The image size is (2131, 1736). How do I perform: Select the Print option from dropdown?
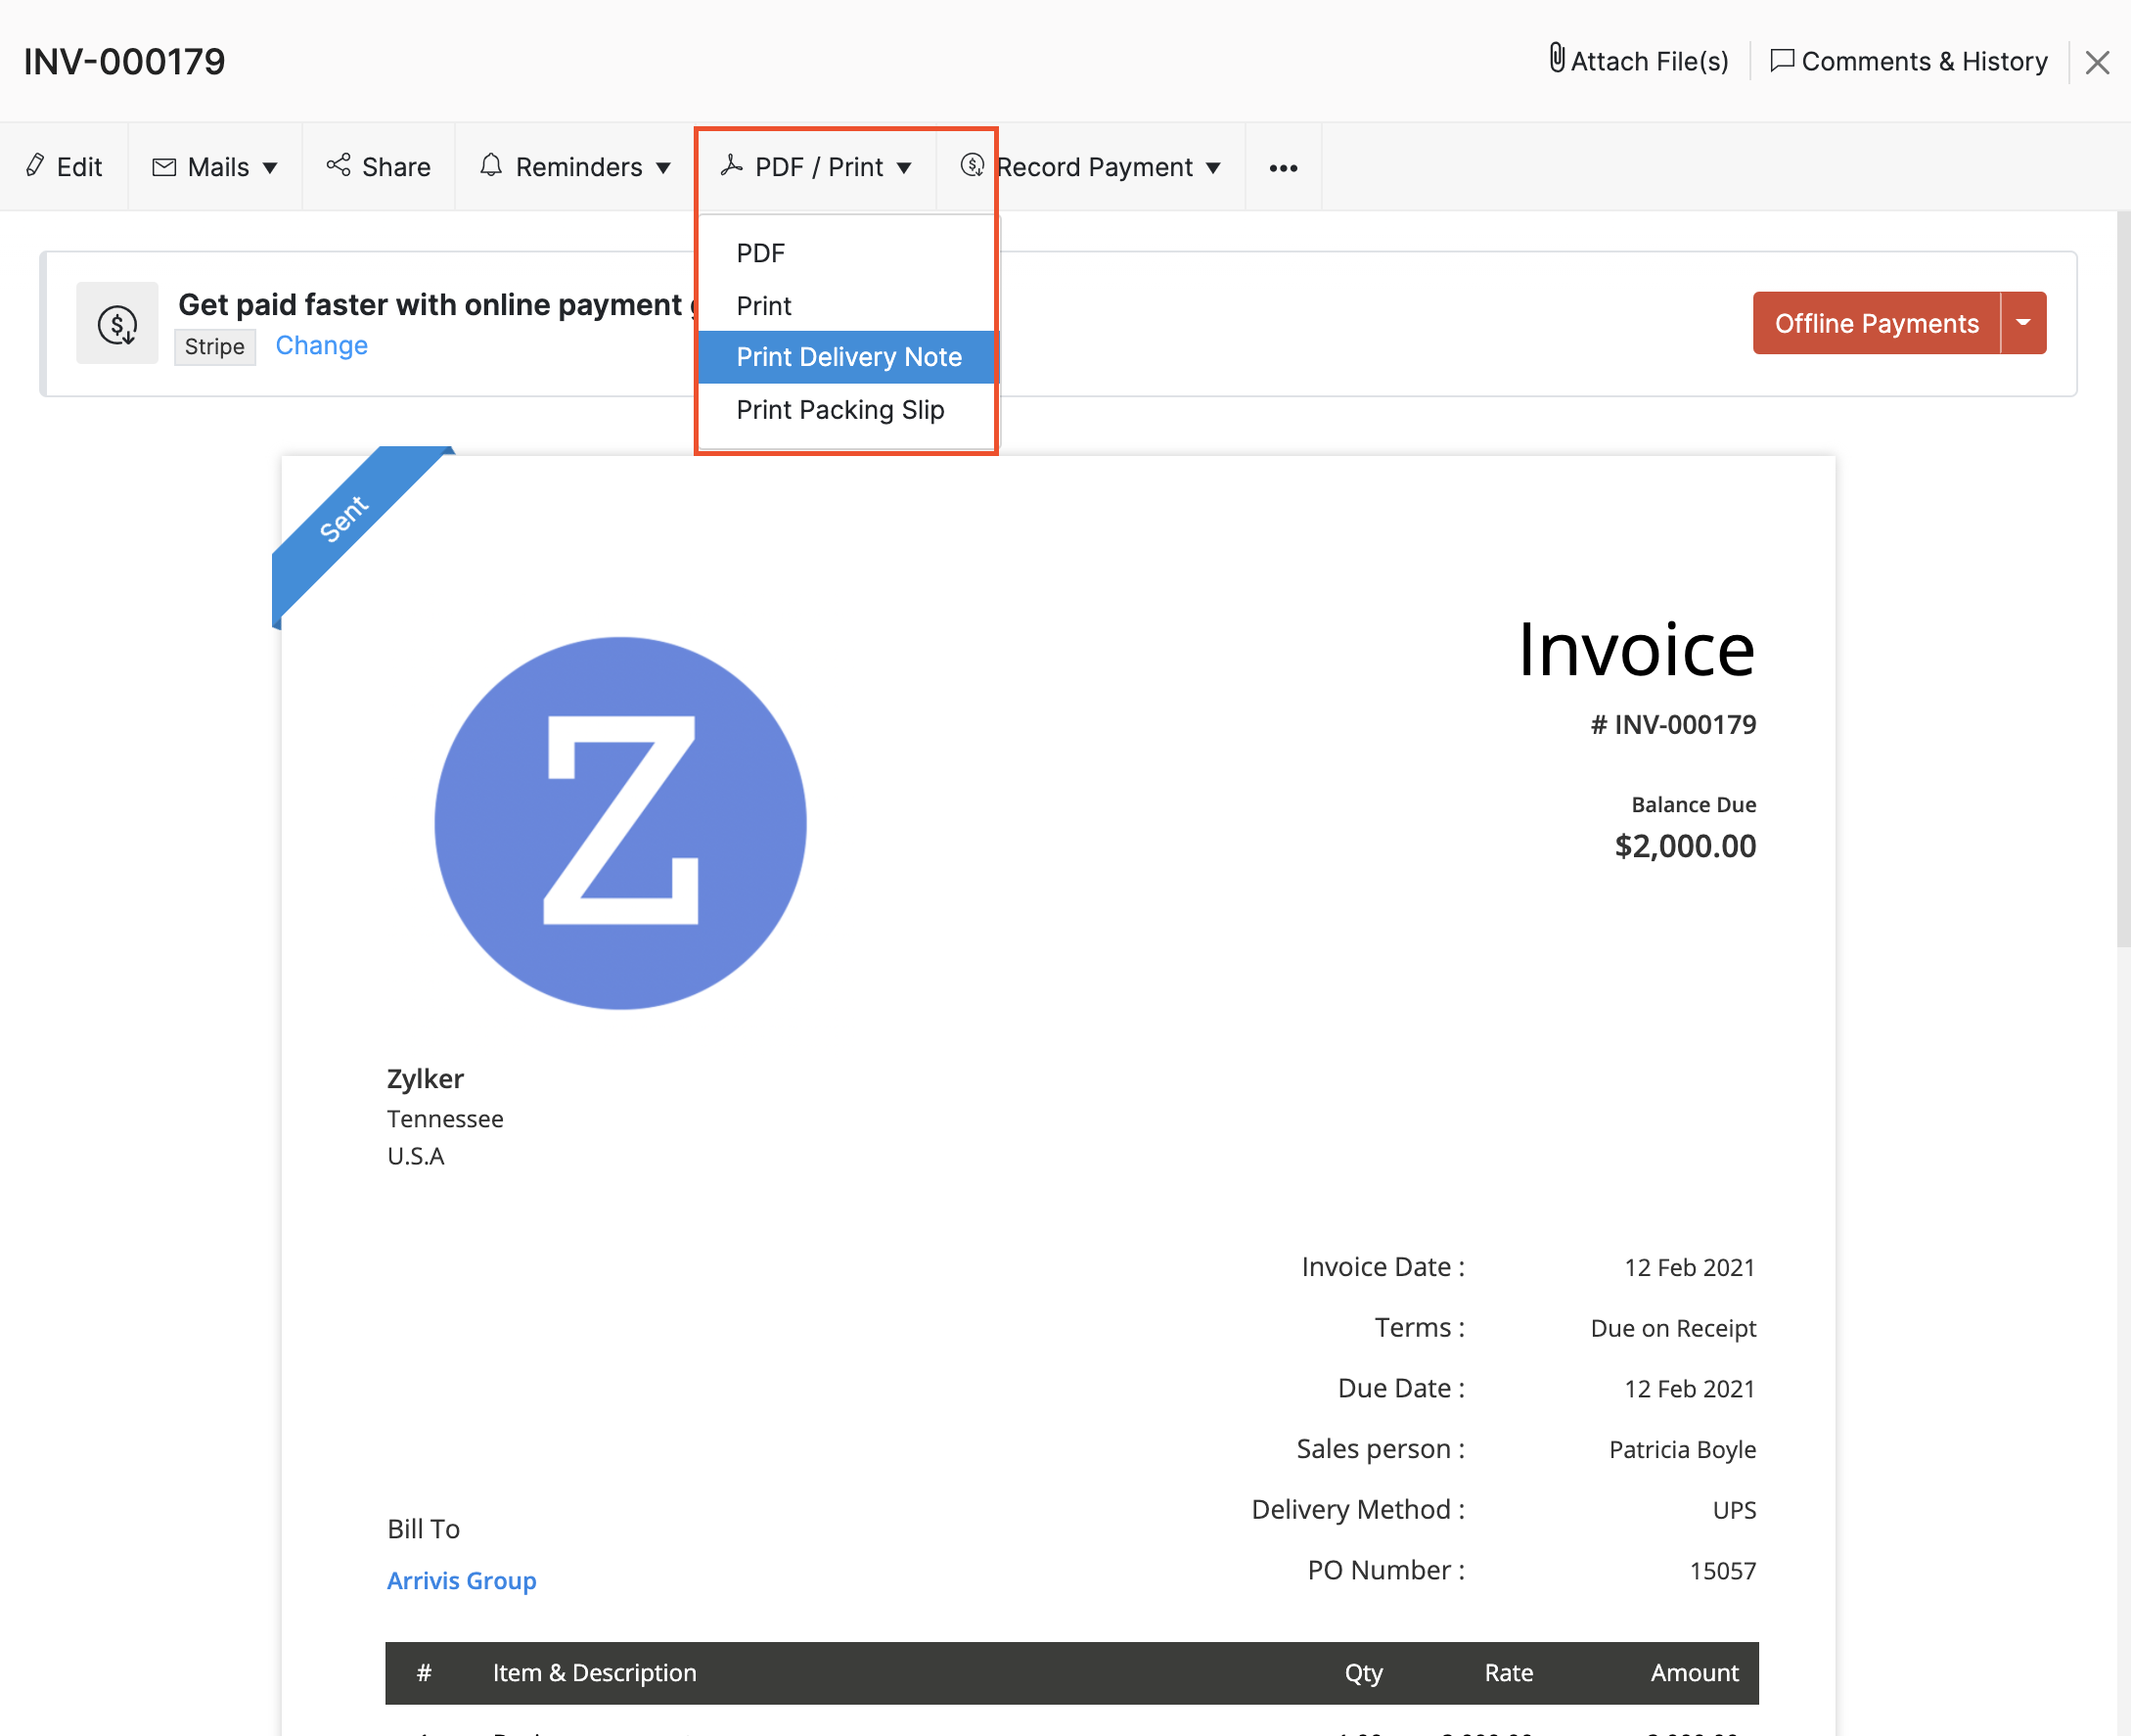[x=764, y=306]
